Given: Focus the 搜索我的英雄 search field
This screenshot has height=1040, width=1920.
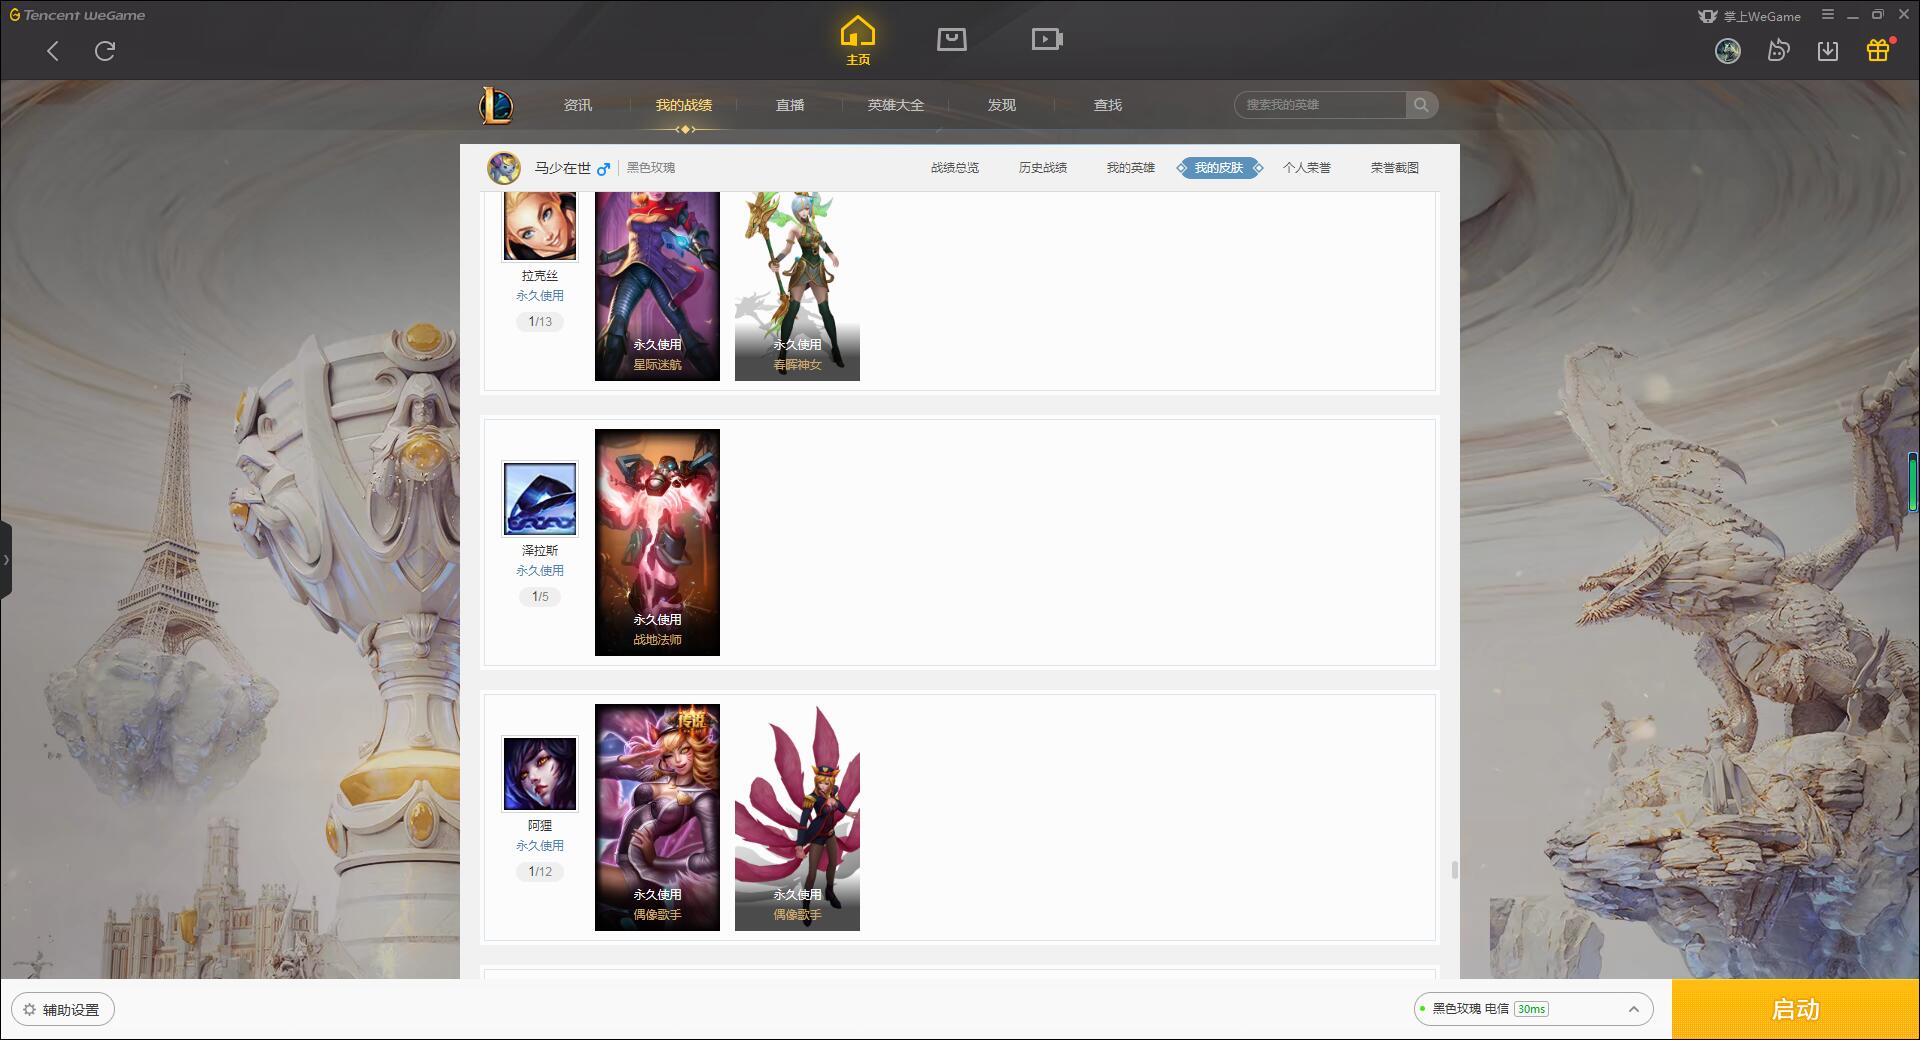Looking at the screenshot, I should click(1320, 105).
